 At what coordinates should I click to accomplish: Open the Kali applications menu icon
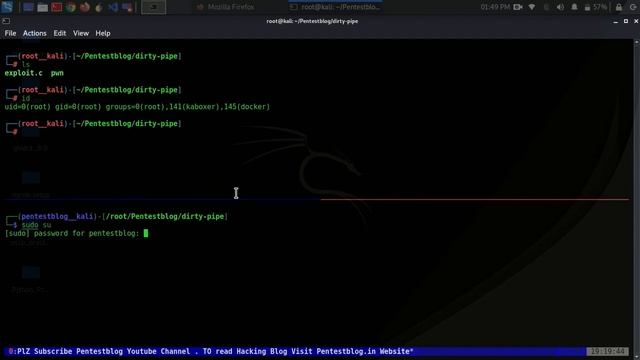pos(7,7)
